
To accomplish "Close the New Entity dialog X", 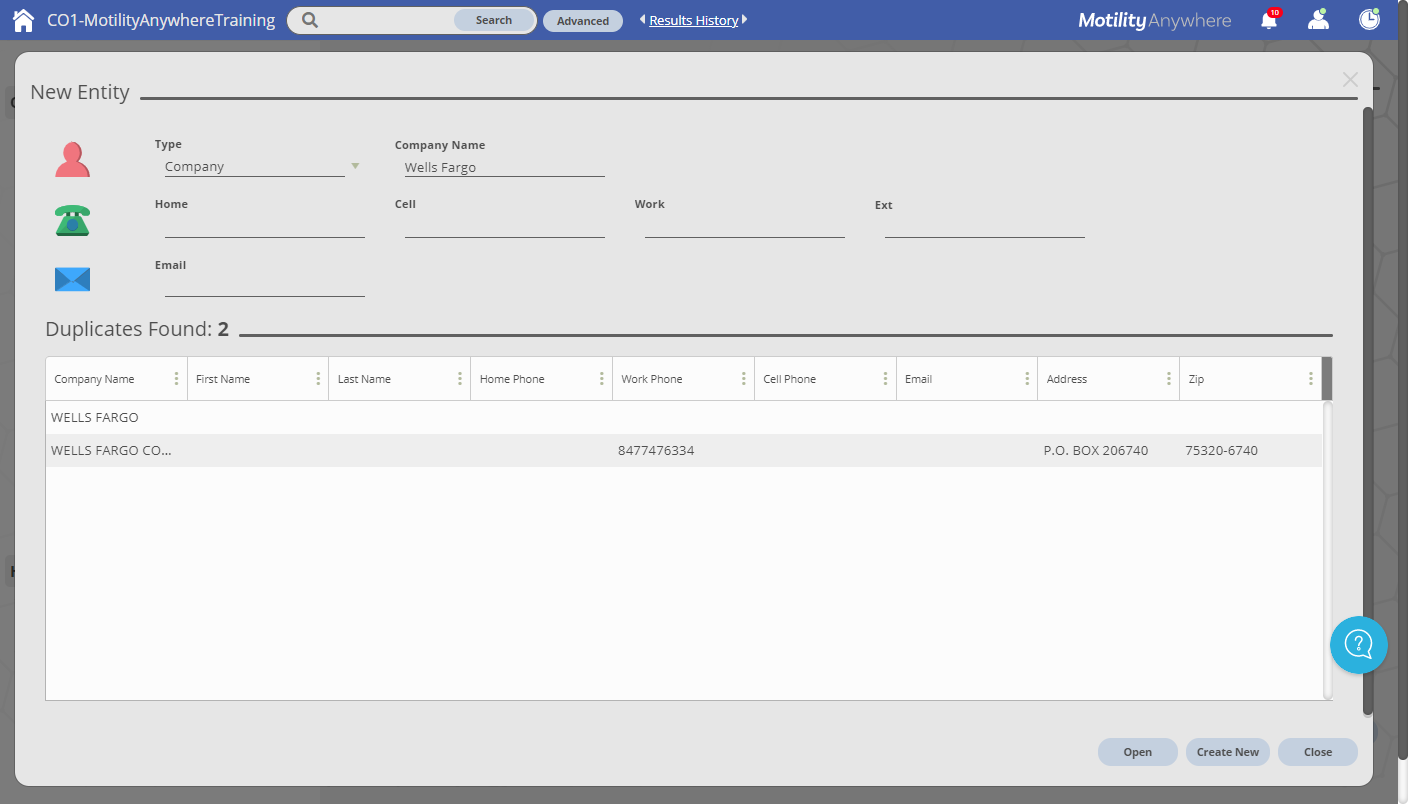I will coord(1350,79).
